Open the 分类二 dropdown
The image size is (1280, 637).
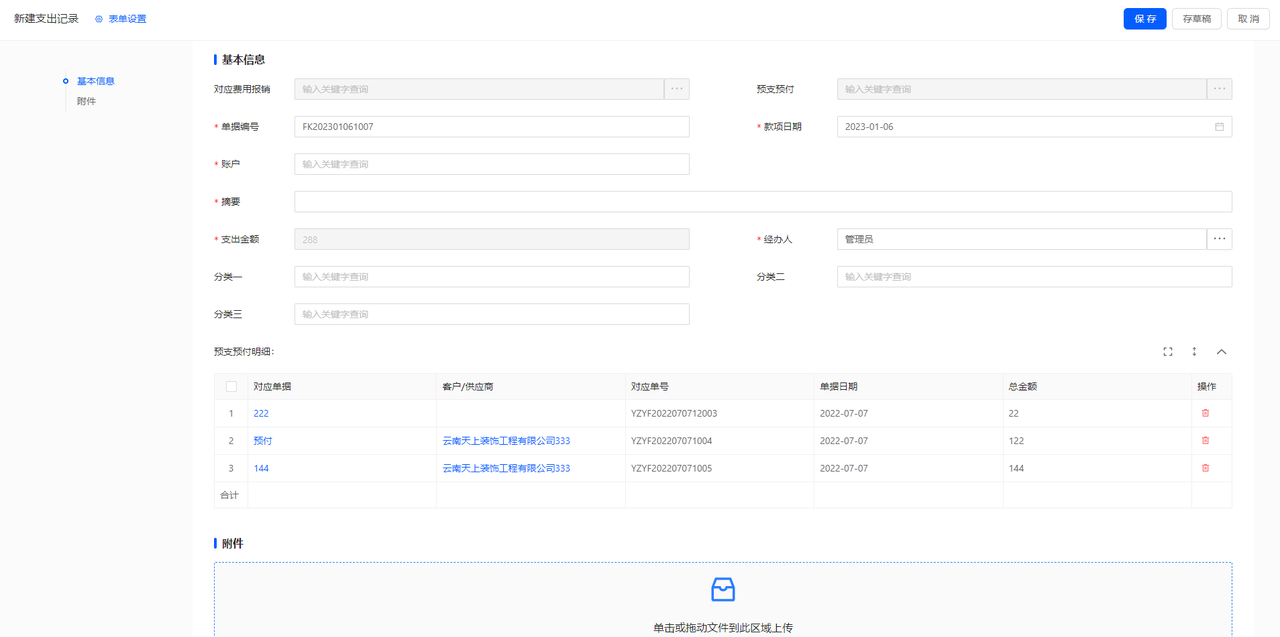pyautogui.click(x=1034, y=277)
